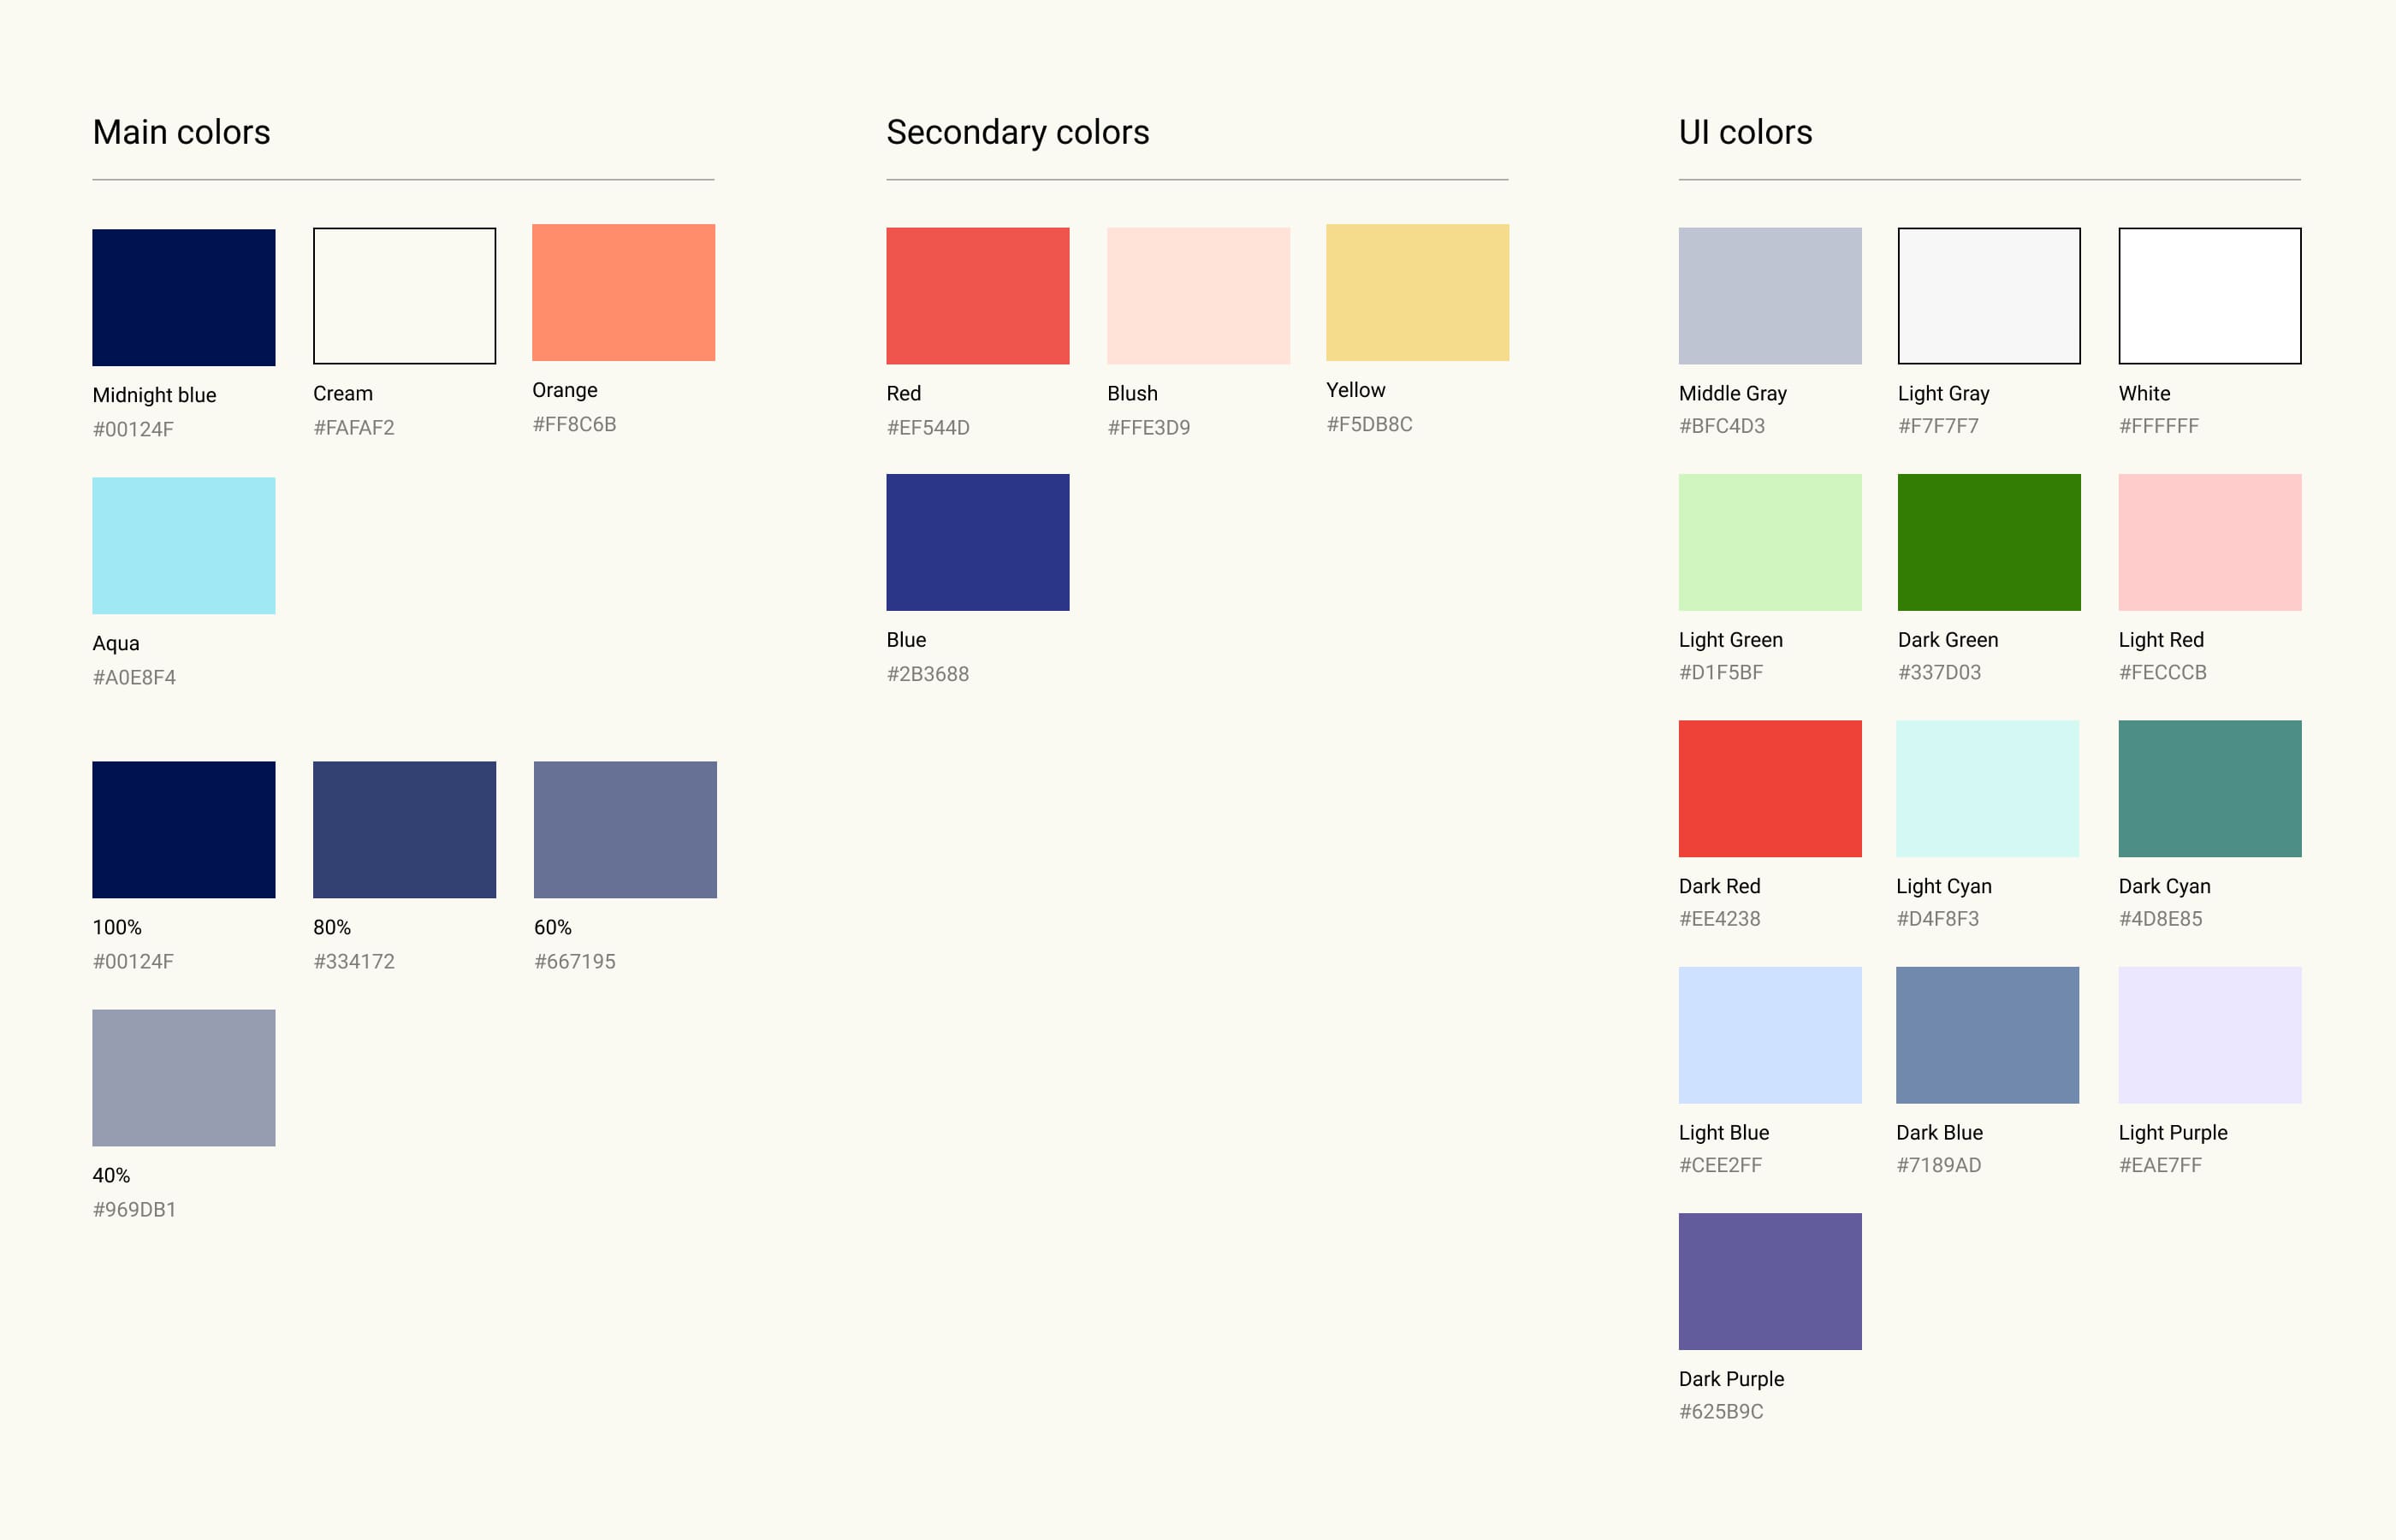Click the Blue secondary color swatch
Screen dimensions: 2396x1540
tap(977, 542)
